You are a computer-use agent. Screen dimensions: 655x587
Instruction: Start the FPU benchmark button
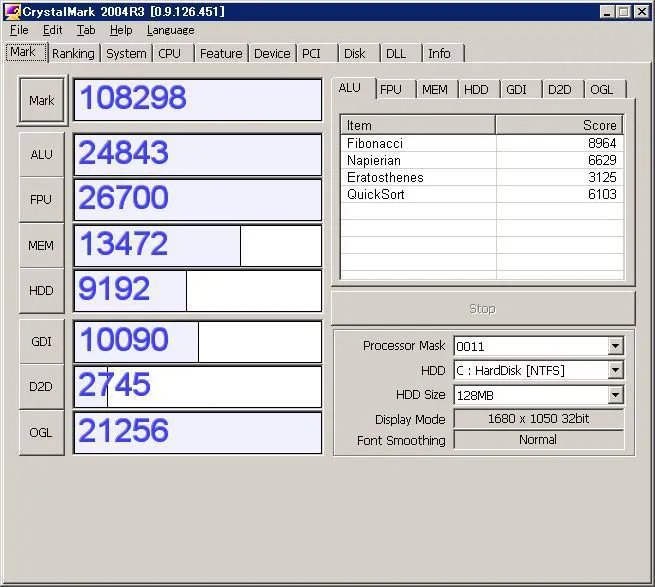[41, 200]
